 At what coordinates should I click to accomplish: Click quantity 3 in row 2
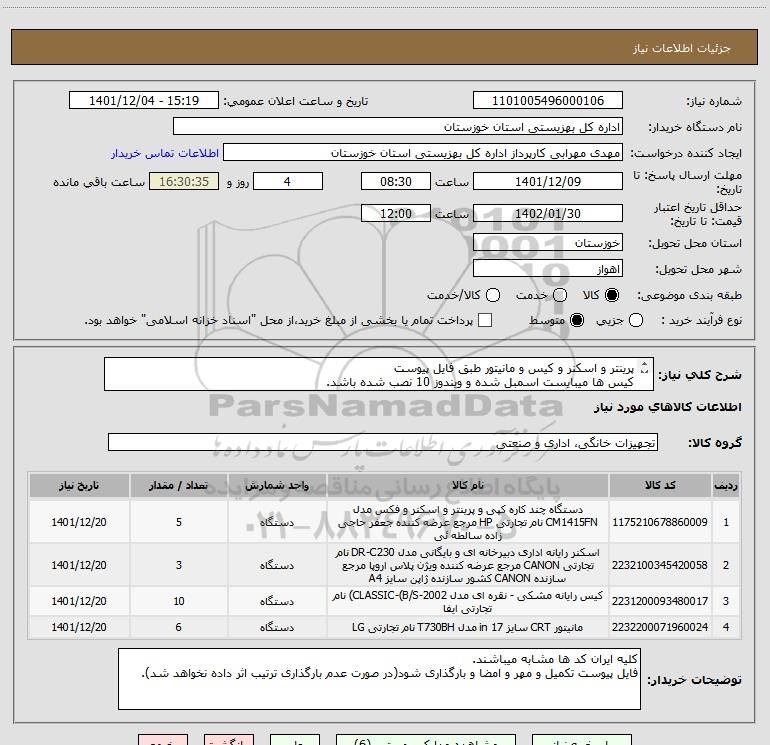pyautogui.click(x=179, y=565)
